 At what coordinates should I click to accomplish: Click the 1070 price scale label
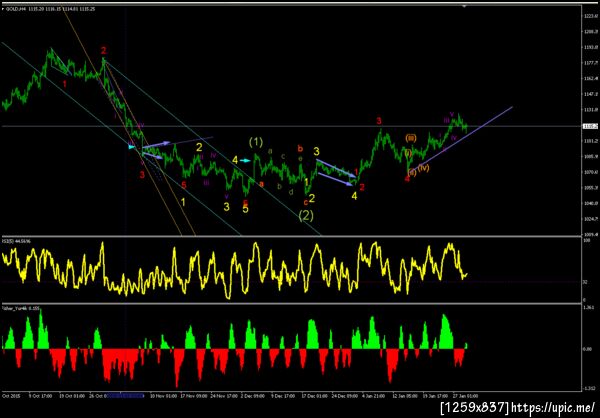(590, 172)
